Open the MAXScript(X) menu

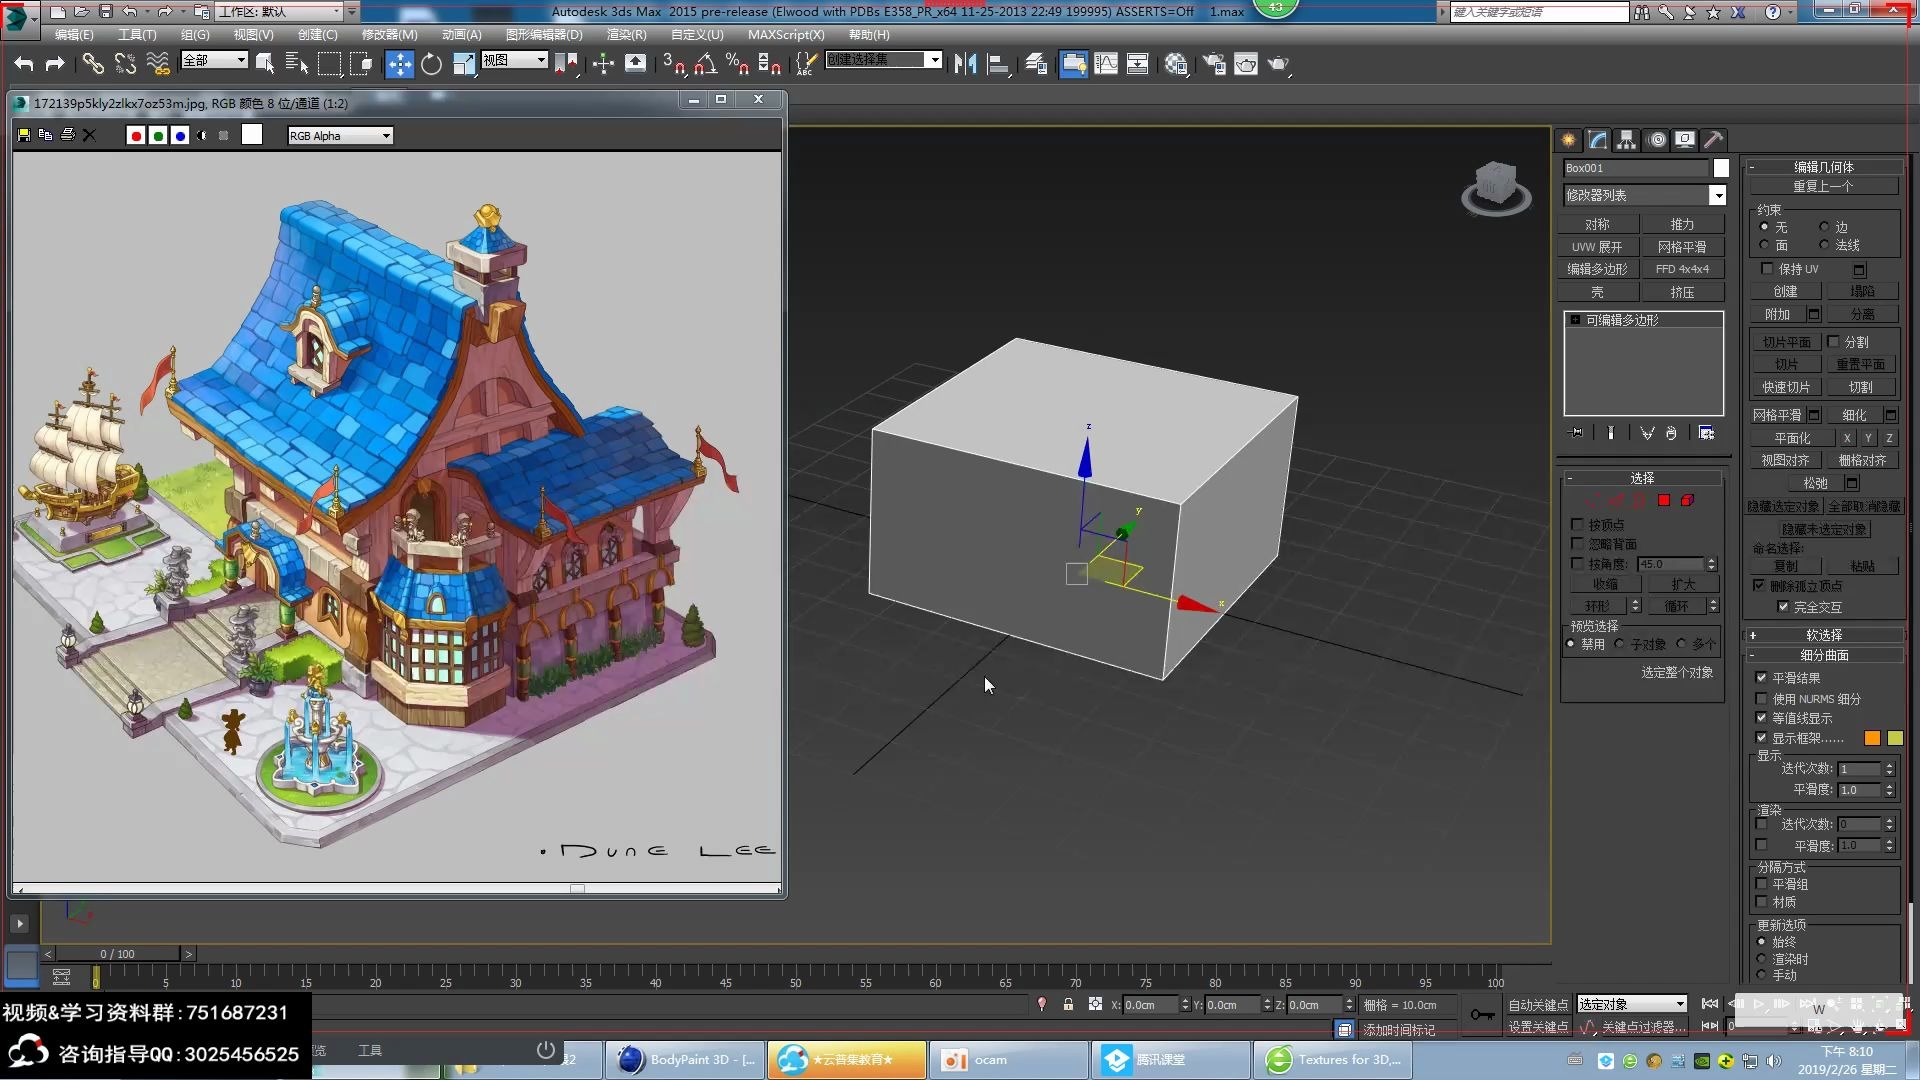coord(786,34)
